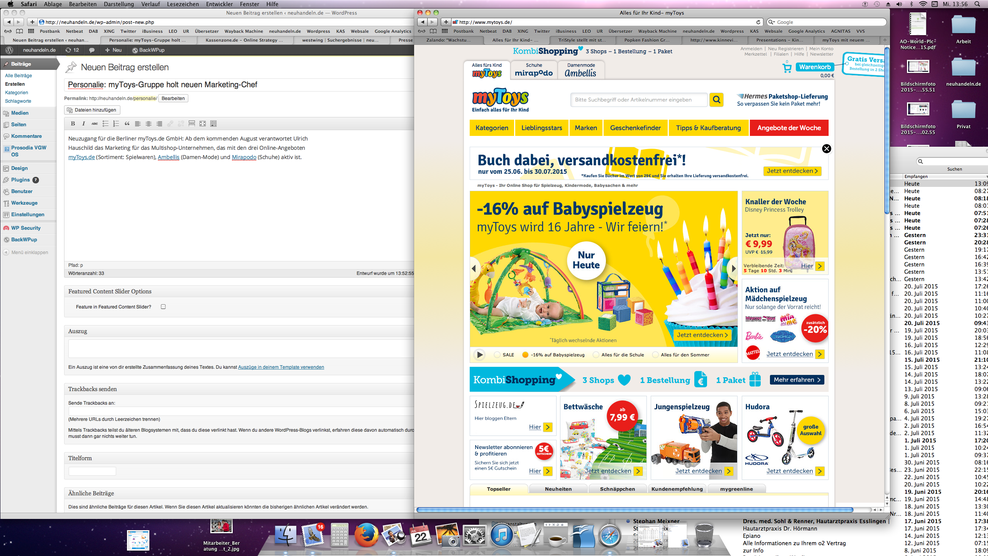The width and height of the screenshot is (988, 556).
Task: Focus the myToys search input field
Action: (x=640, y=100)
